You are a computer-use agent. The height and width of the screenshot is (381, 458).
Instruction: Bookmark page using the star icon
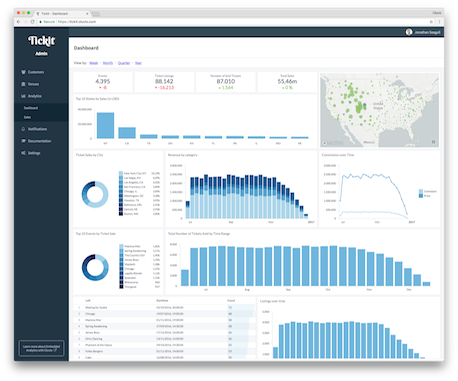431,22
